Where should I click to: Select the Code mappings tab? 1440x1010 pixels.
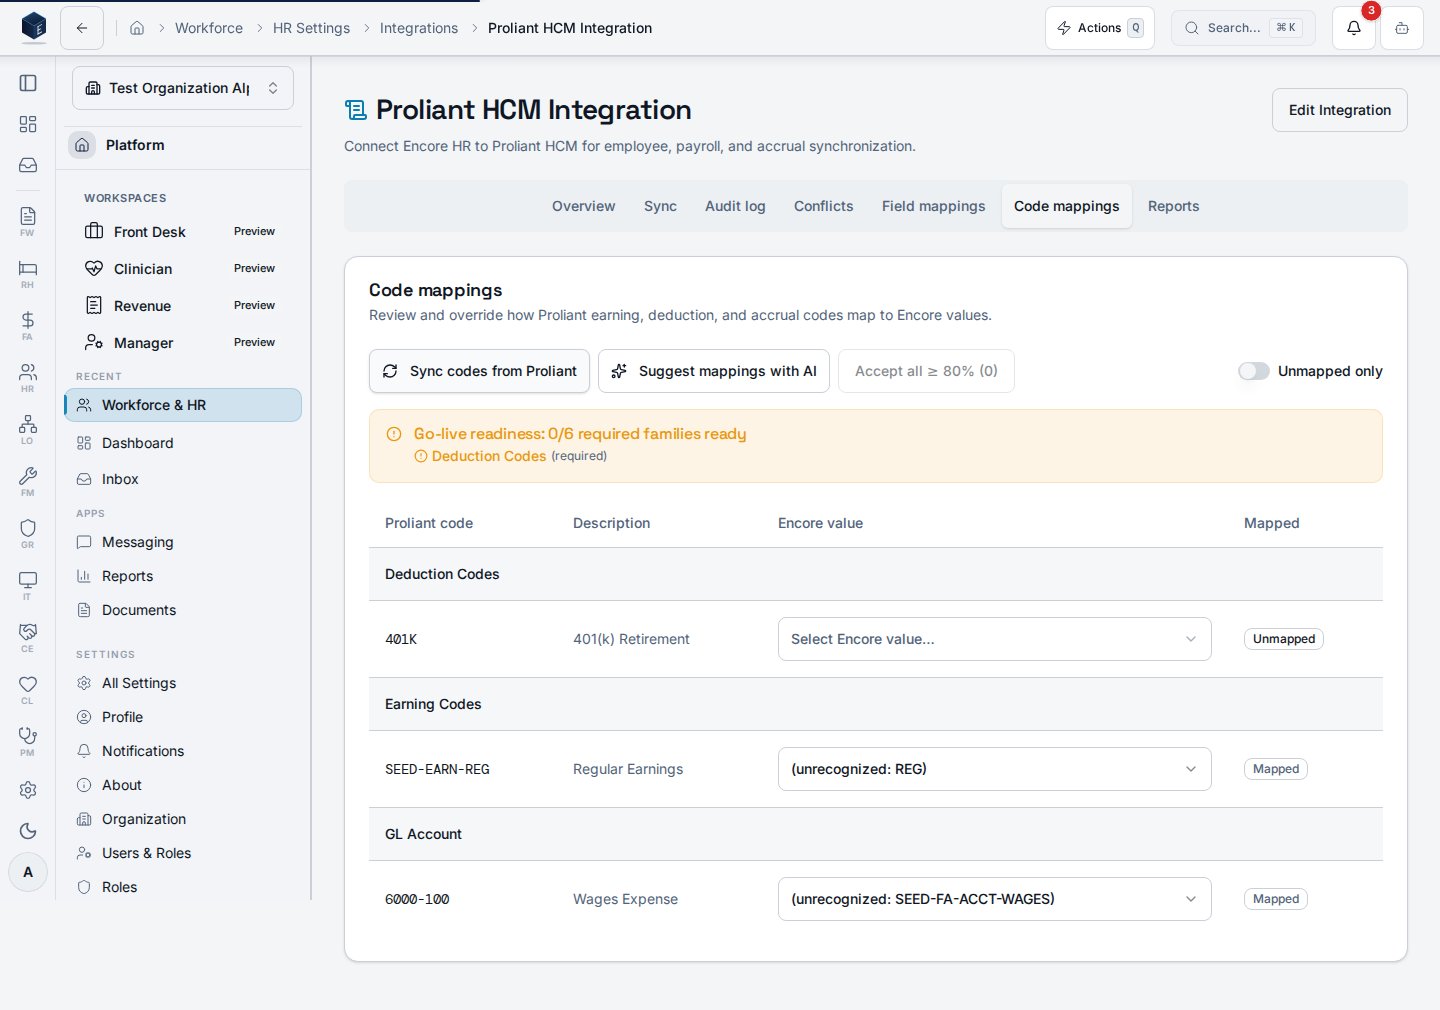1066,206
